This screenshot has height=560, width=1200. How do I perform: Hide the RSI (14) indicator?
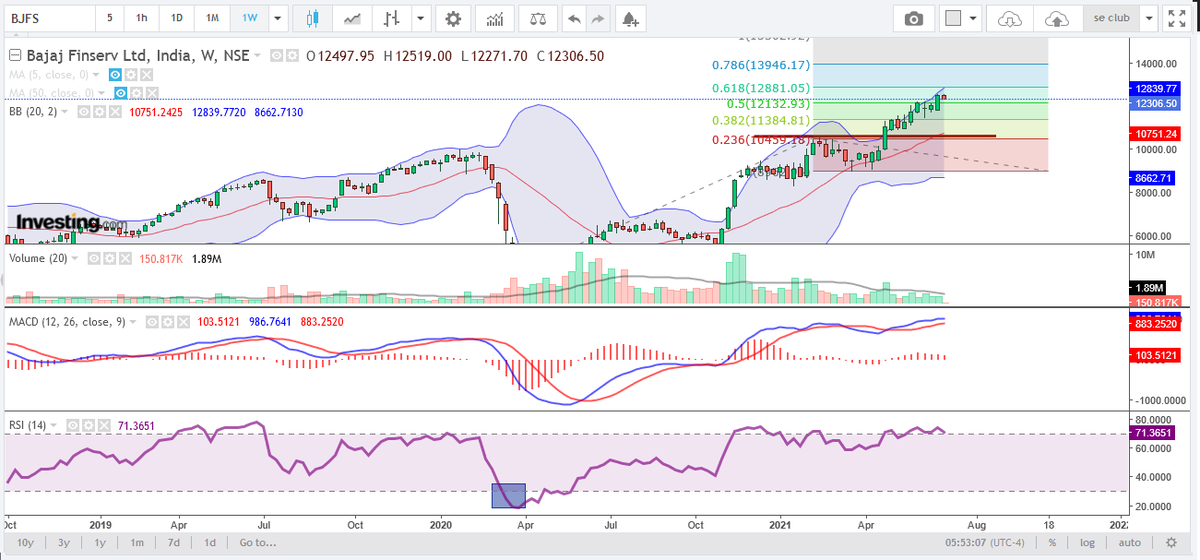click(x=71, y=425)
